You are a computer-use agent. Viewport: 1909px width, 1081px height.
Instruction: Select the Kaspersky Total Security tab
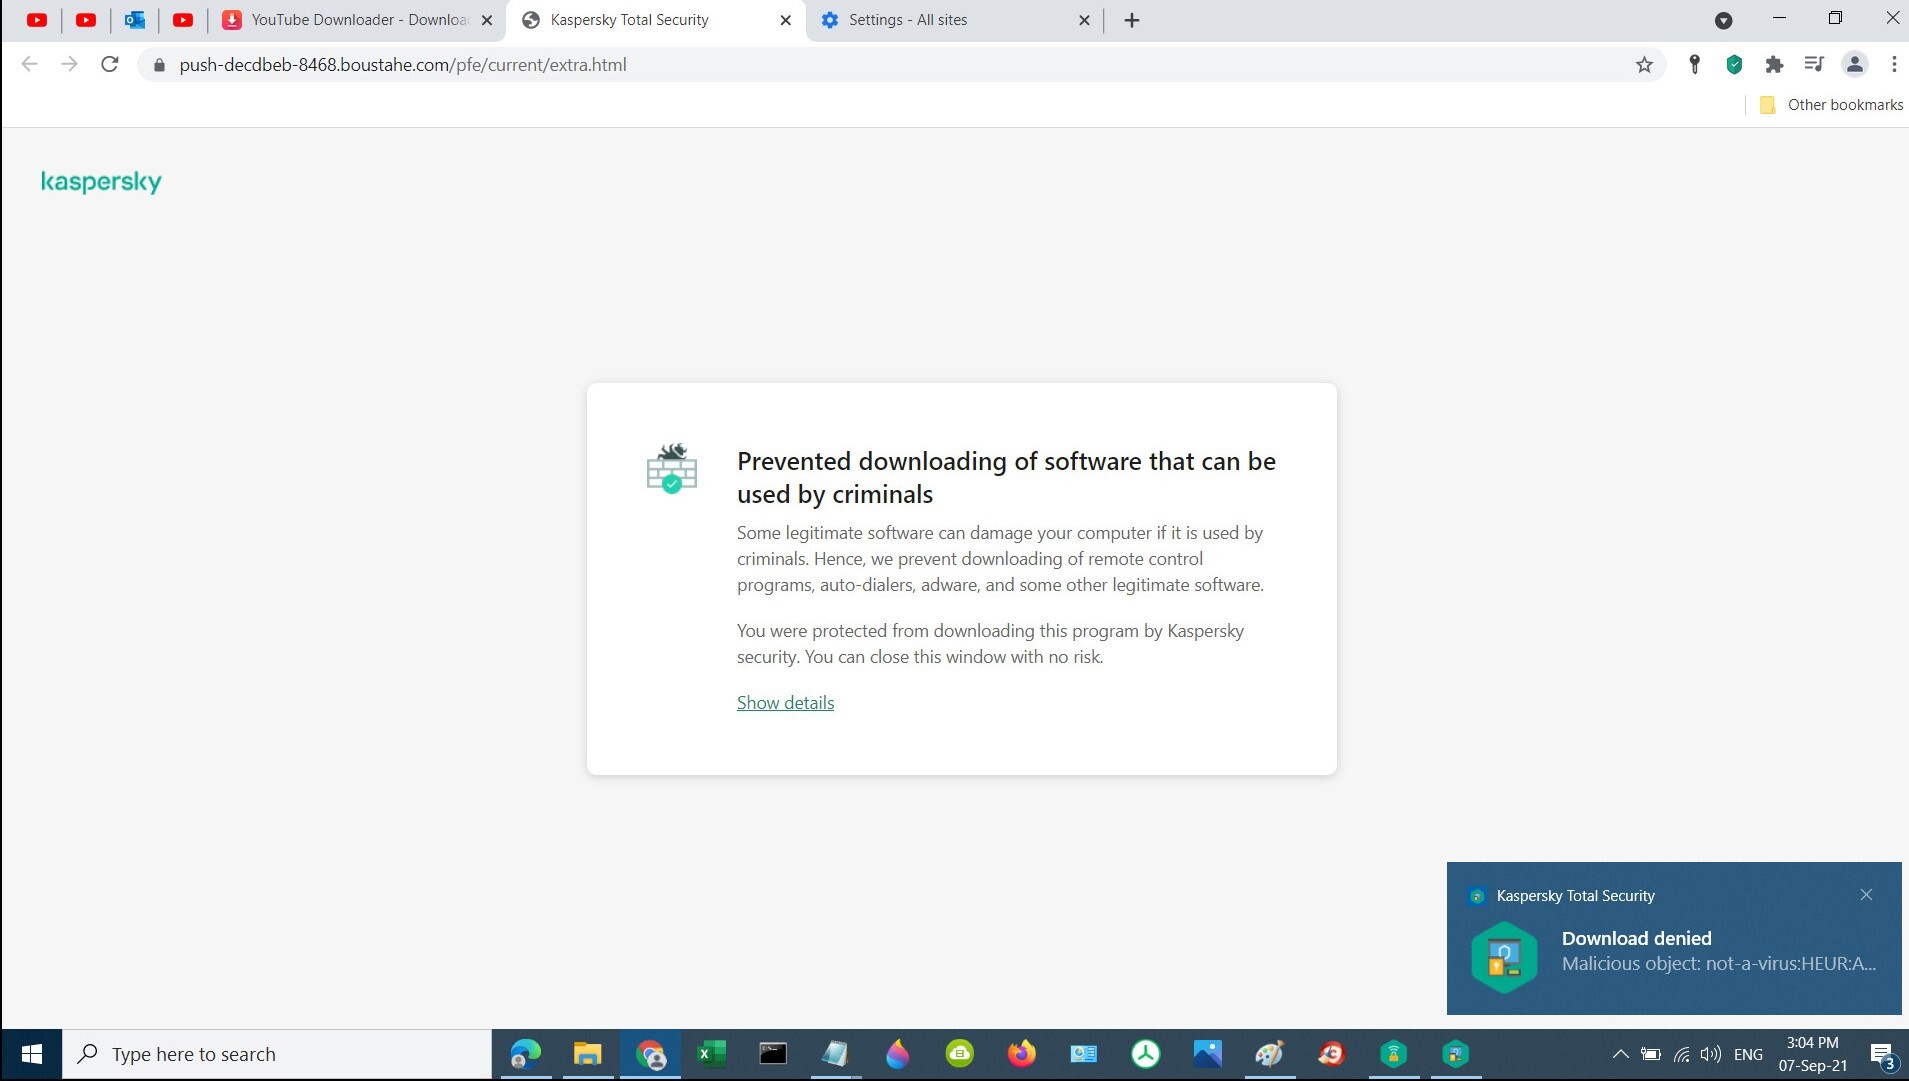(655, 20)
